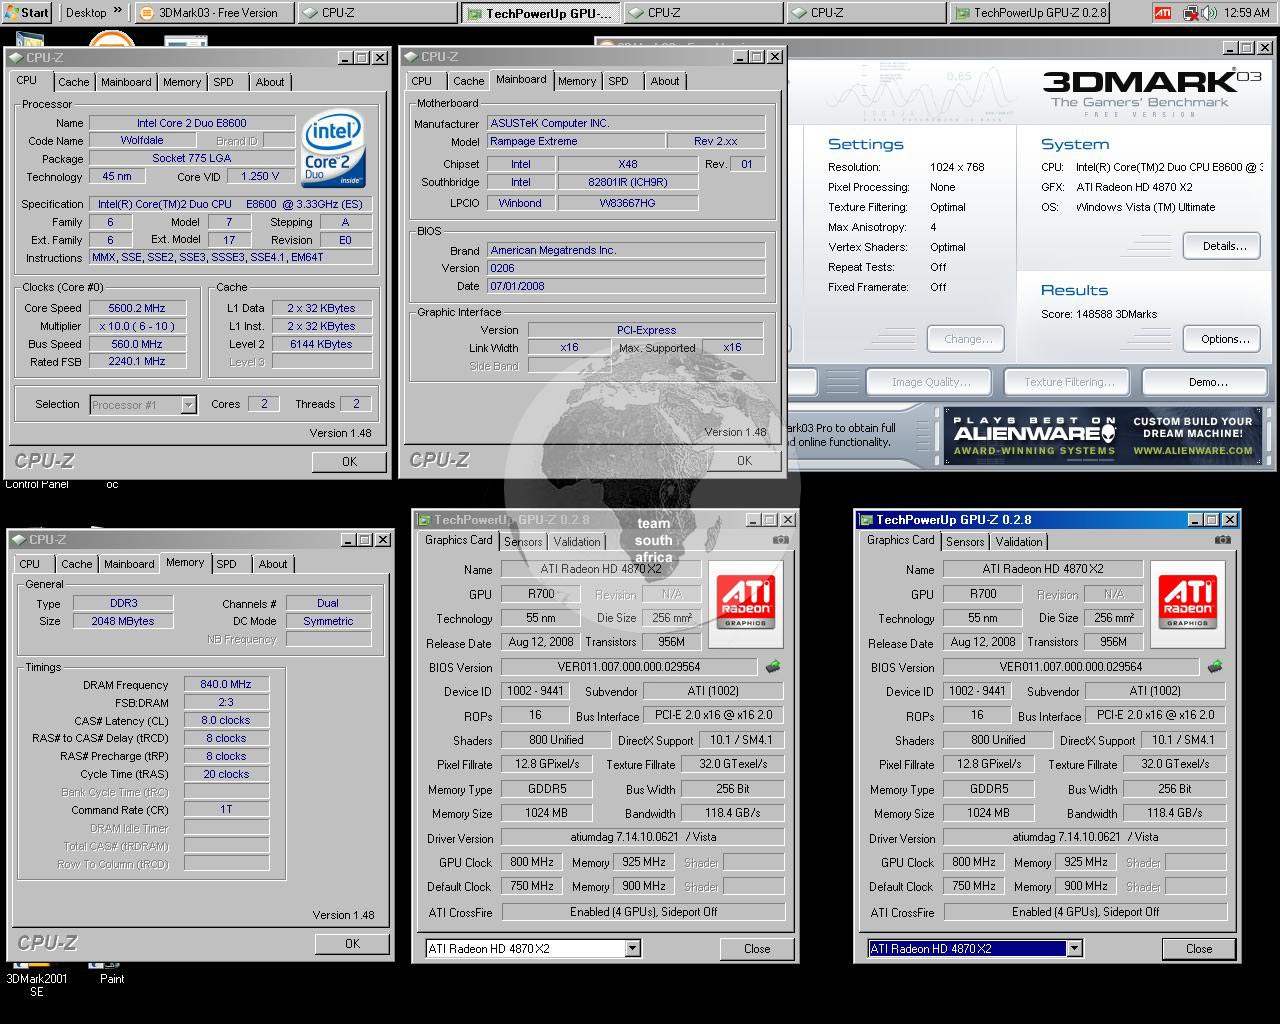Click the Desktop toolbar chevron in taskbar
The image size is (1280, 1024).
point(117,12)
